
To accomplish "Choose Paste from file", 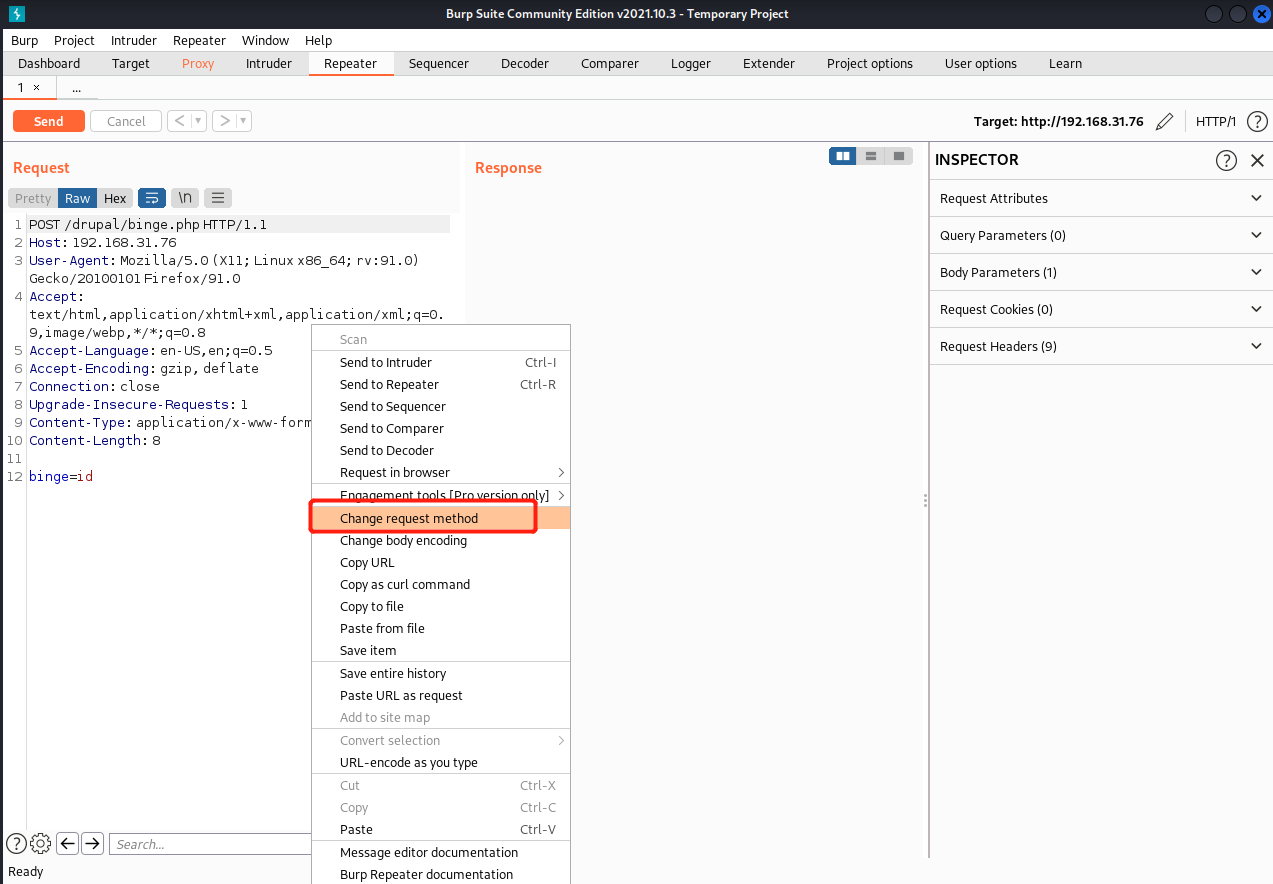I will [441, 628].
